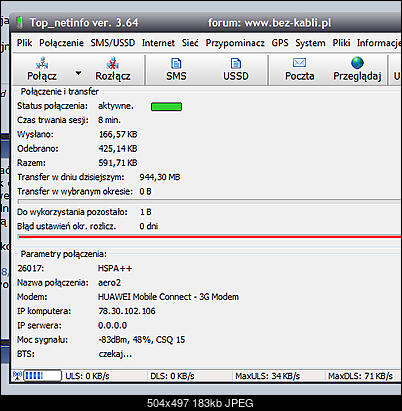This screenshot has width=402, height=411.
Task: Click the MaxDLS: 71 KB/s status entry
Action: coord(360,376)
